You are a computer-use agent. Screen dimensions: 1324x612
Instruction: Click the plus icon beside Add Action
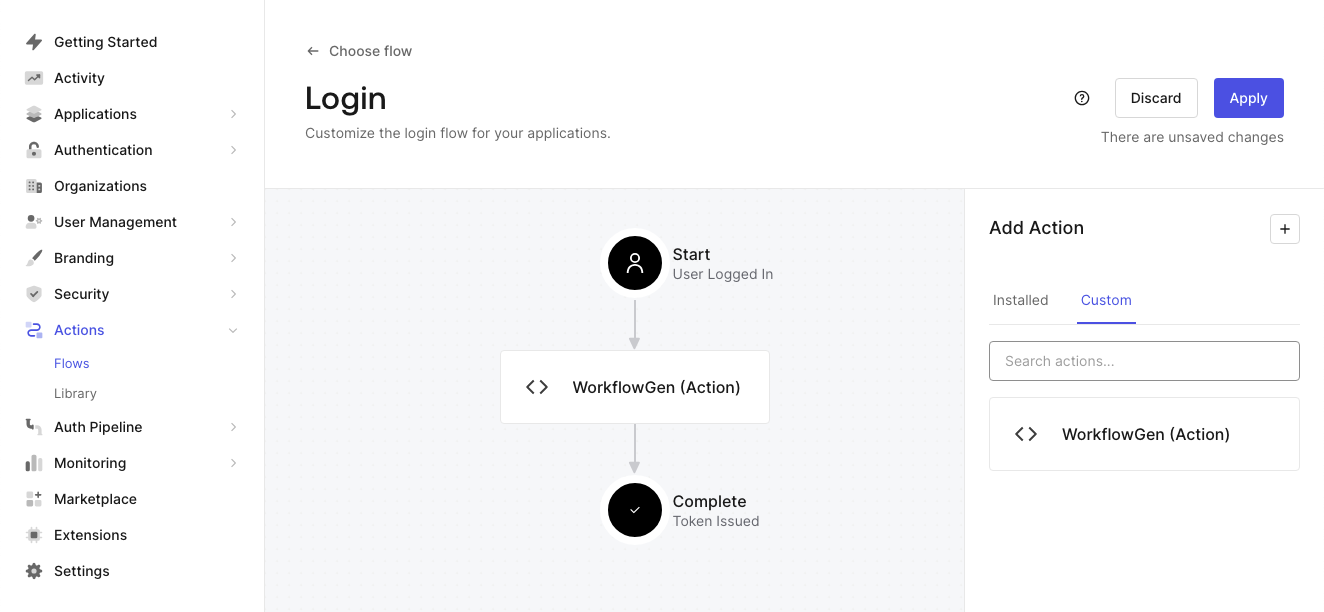(1284, 229)
